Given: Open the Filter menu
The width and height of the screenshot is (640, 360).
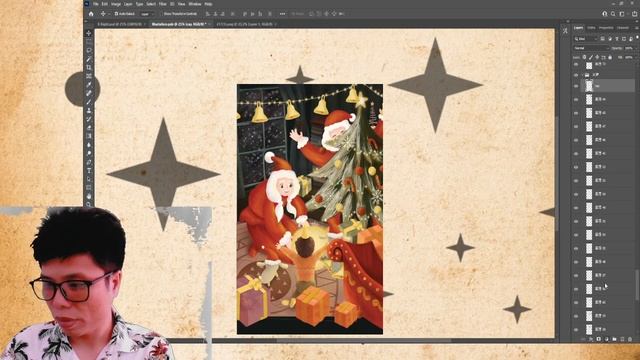Looking at the screenshot, I should click(162, 4).
